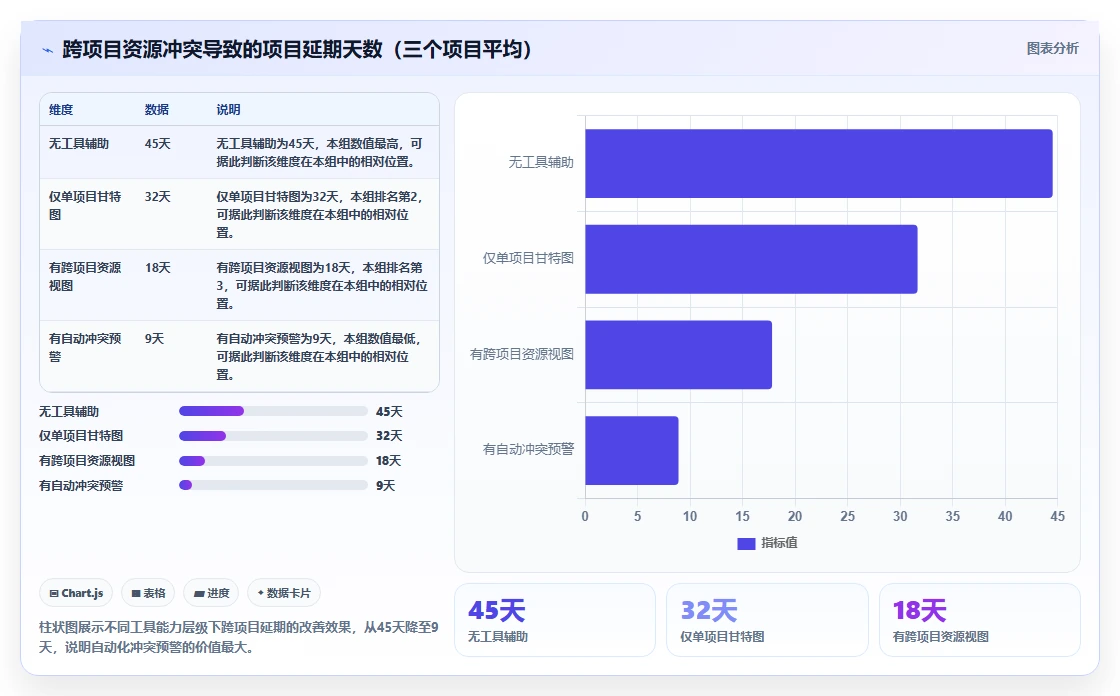
Task: Click the 有自动冲突预警 chart axis label
Action: point(528,449)
